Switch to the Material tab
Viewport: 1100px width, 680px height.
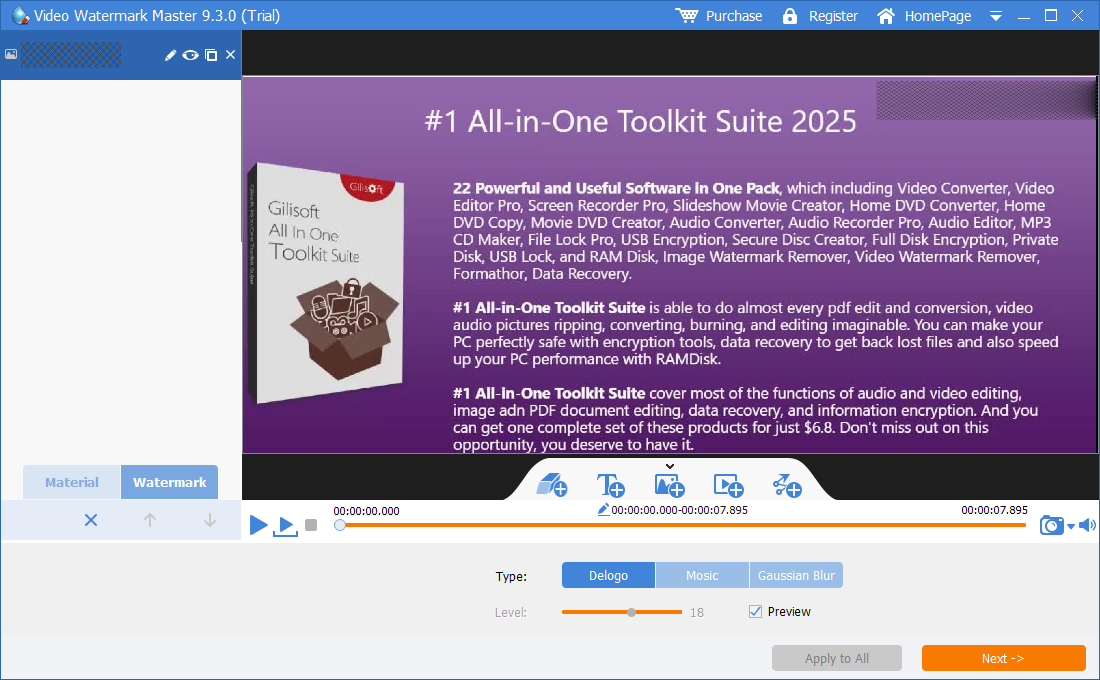click(x=72, y=482)
